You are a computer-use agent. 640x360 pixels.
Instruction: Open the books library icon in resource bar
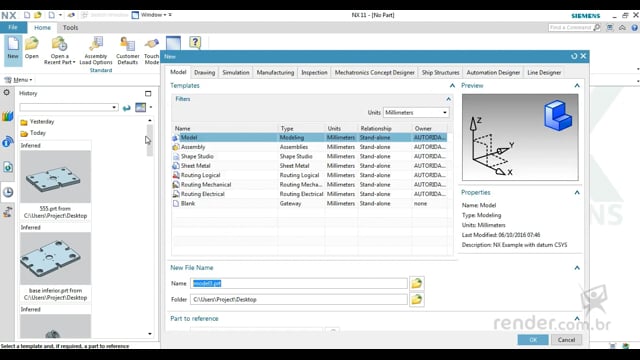(x=7, y=117)
